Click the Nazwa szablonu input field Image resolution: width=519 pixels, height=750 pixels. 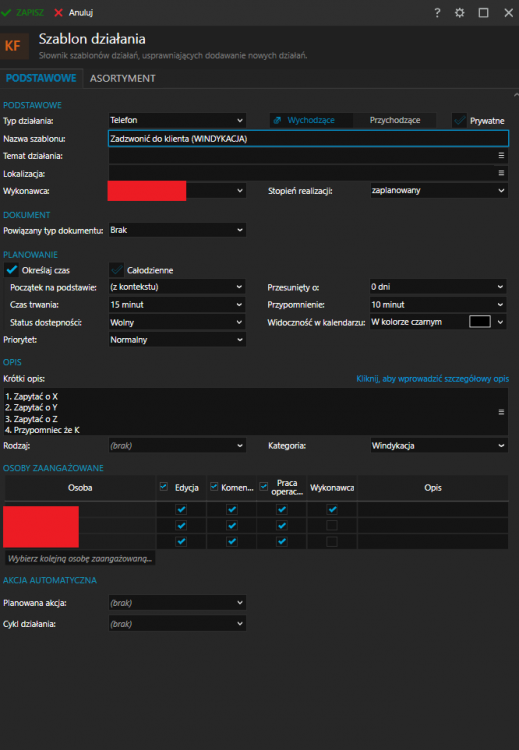[308, 139]
